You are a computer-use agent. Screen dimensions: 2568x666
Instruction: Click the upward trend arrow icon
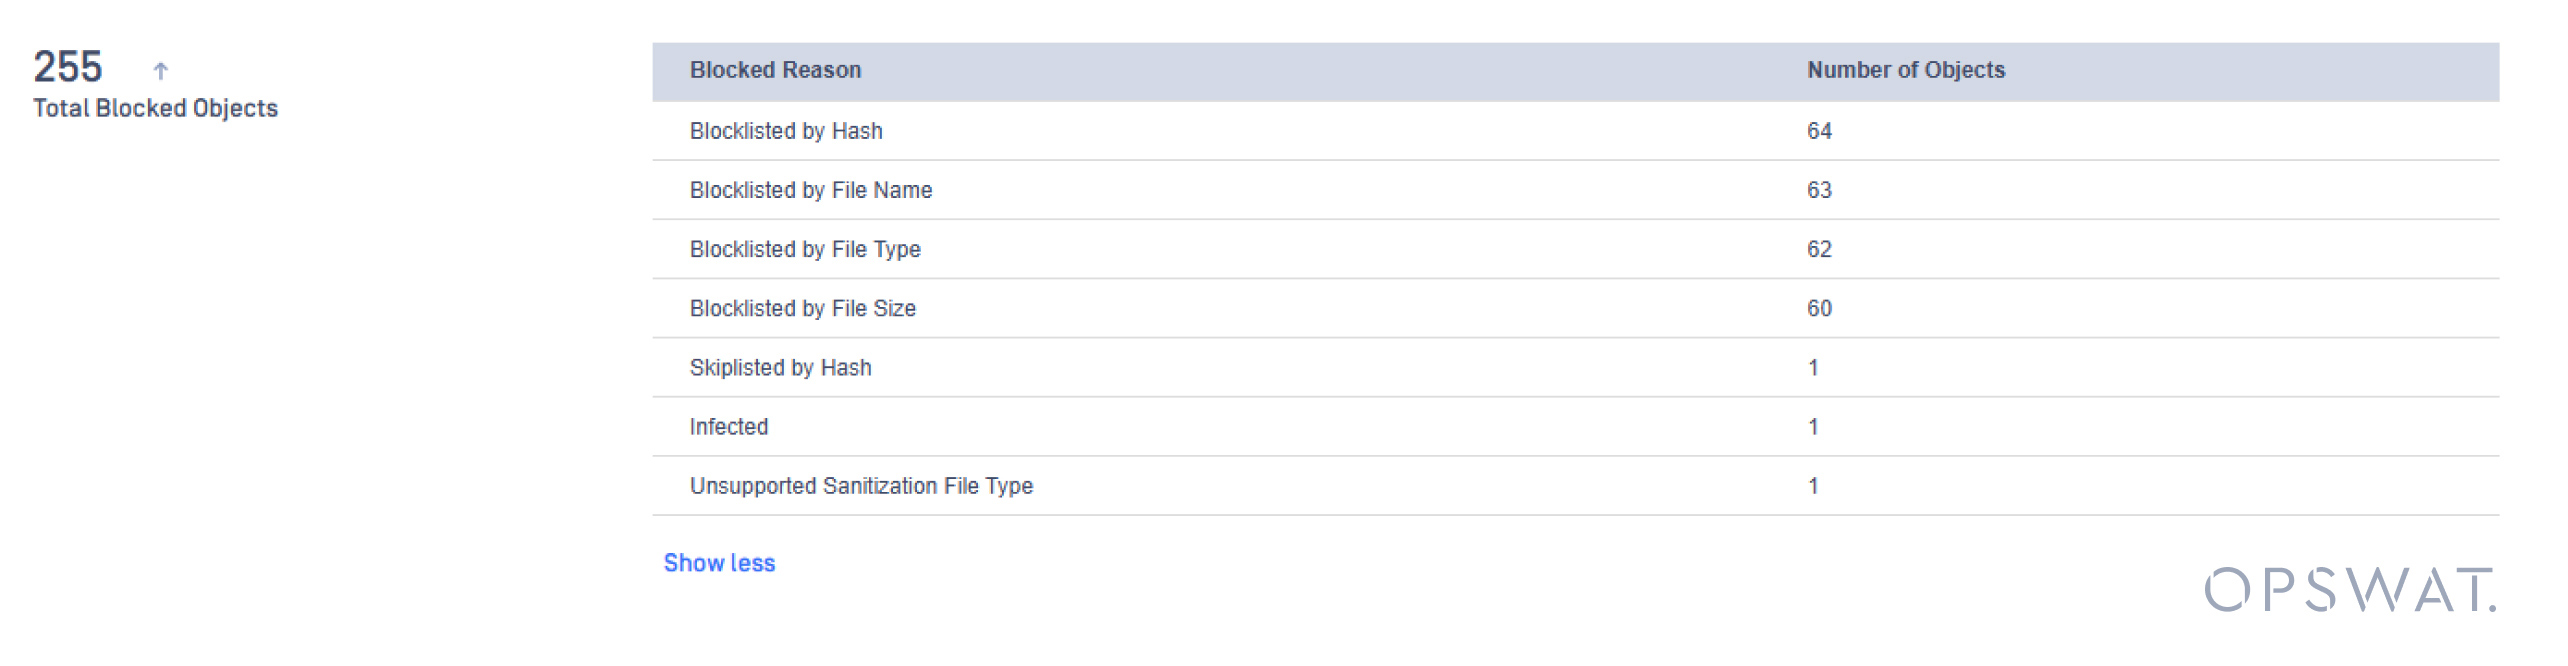pos(160,70)
